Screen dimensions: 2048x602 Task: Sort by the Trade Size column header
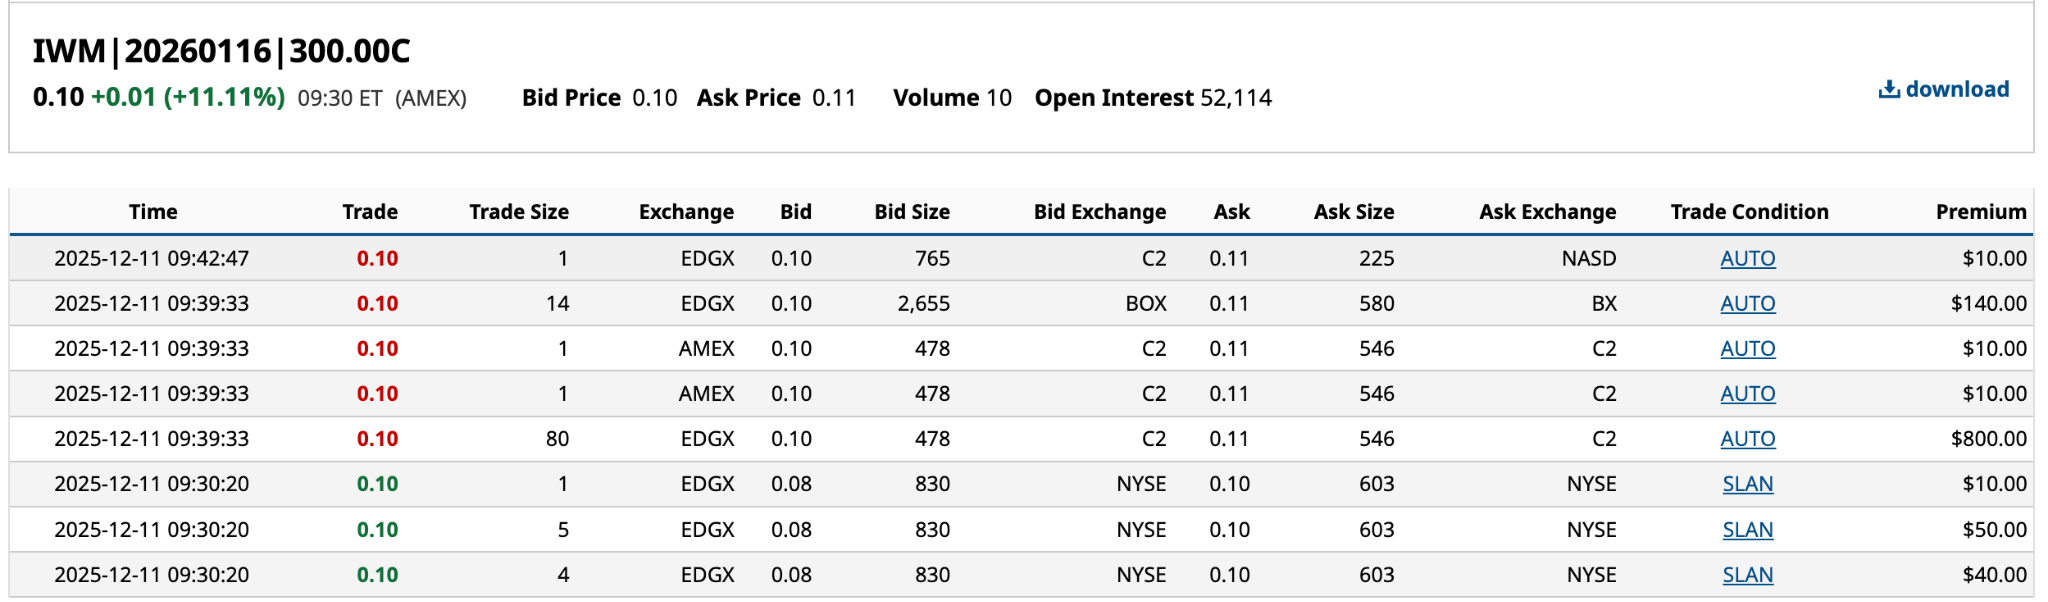point(518,212)
